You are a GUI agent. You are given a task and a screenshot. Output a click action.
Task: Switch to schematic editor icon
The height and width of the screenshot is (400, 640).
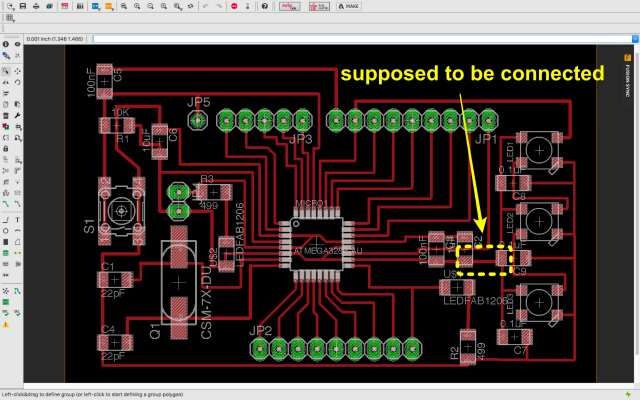[64, 6]
